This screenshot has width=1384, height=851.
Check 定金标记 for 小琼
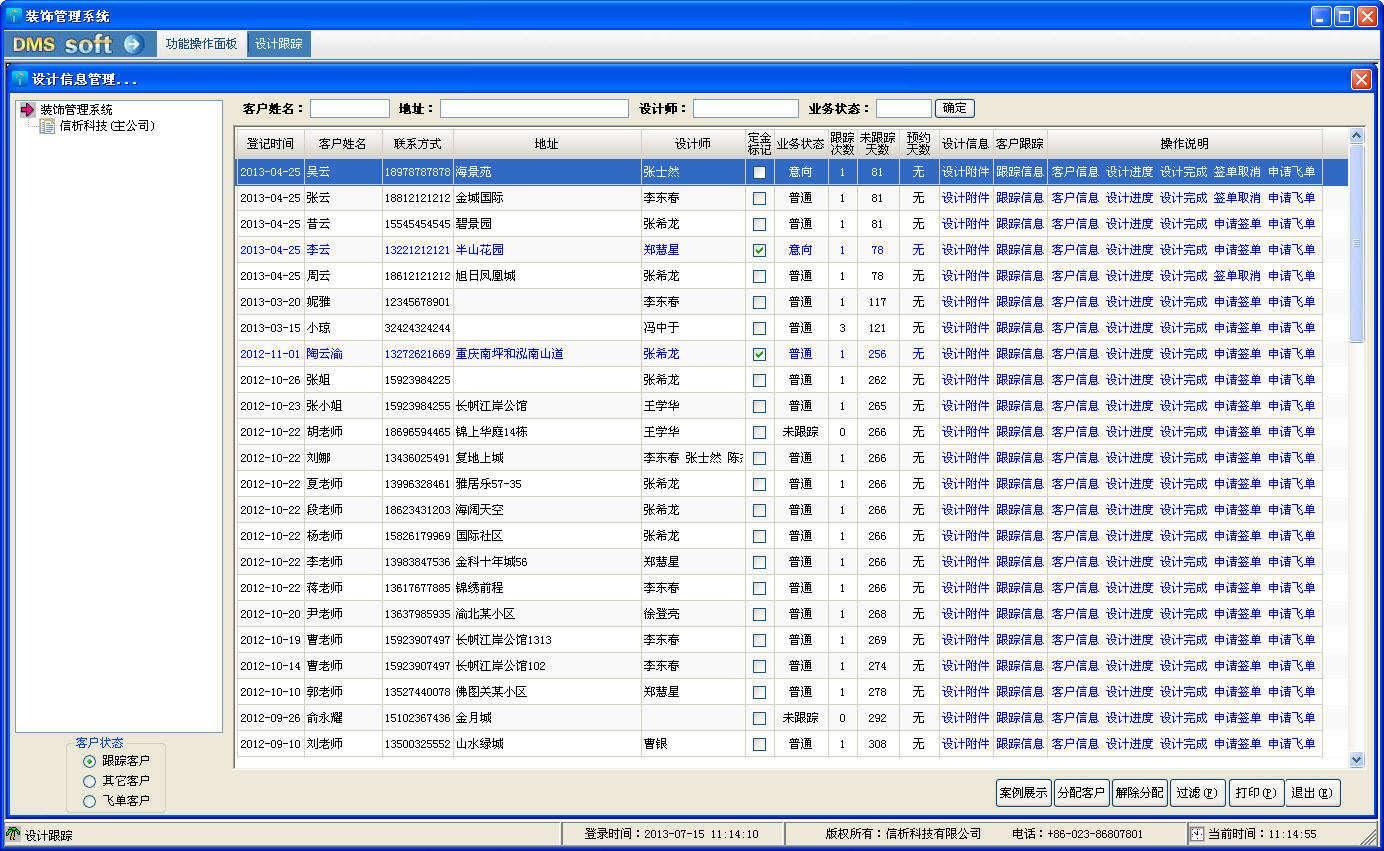pyautogui.click(x=759, y=328)
